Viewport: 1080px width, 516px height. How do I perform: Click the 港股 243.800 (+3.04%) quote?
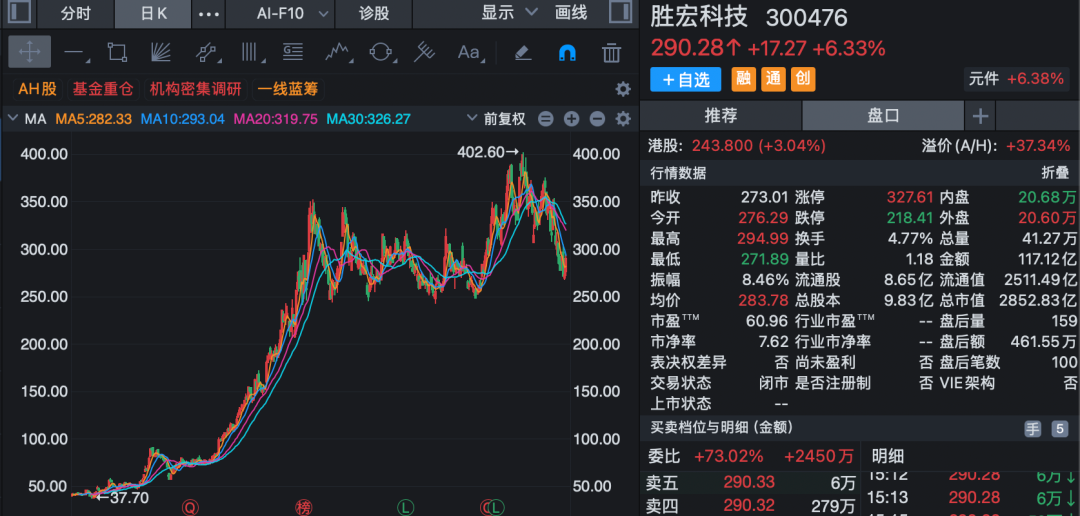[738, 145]
